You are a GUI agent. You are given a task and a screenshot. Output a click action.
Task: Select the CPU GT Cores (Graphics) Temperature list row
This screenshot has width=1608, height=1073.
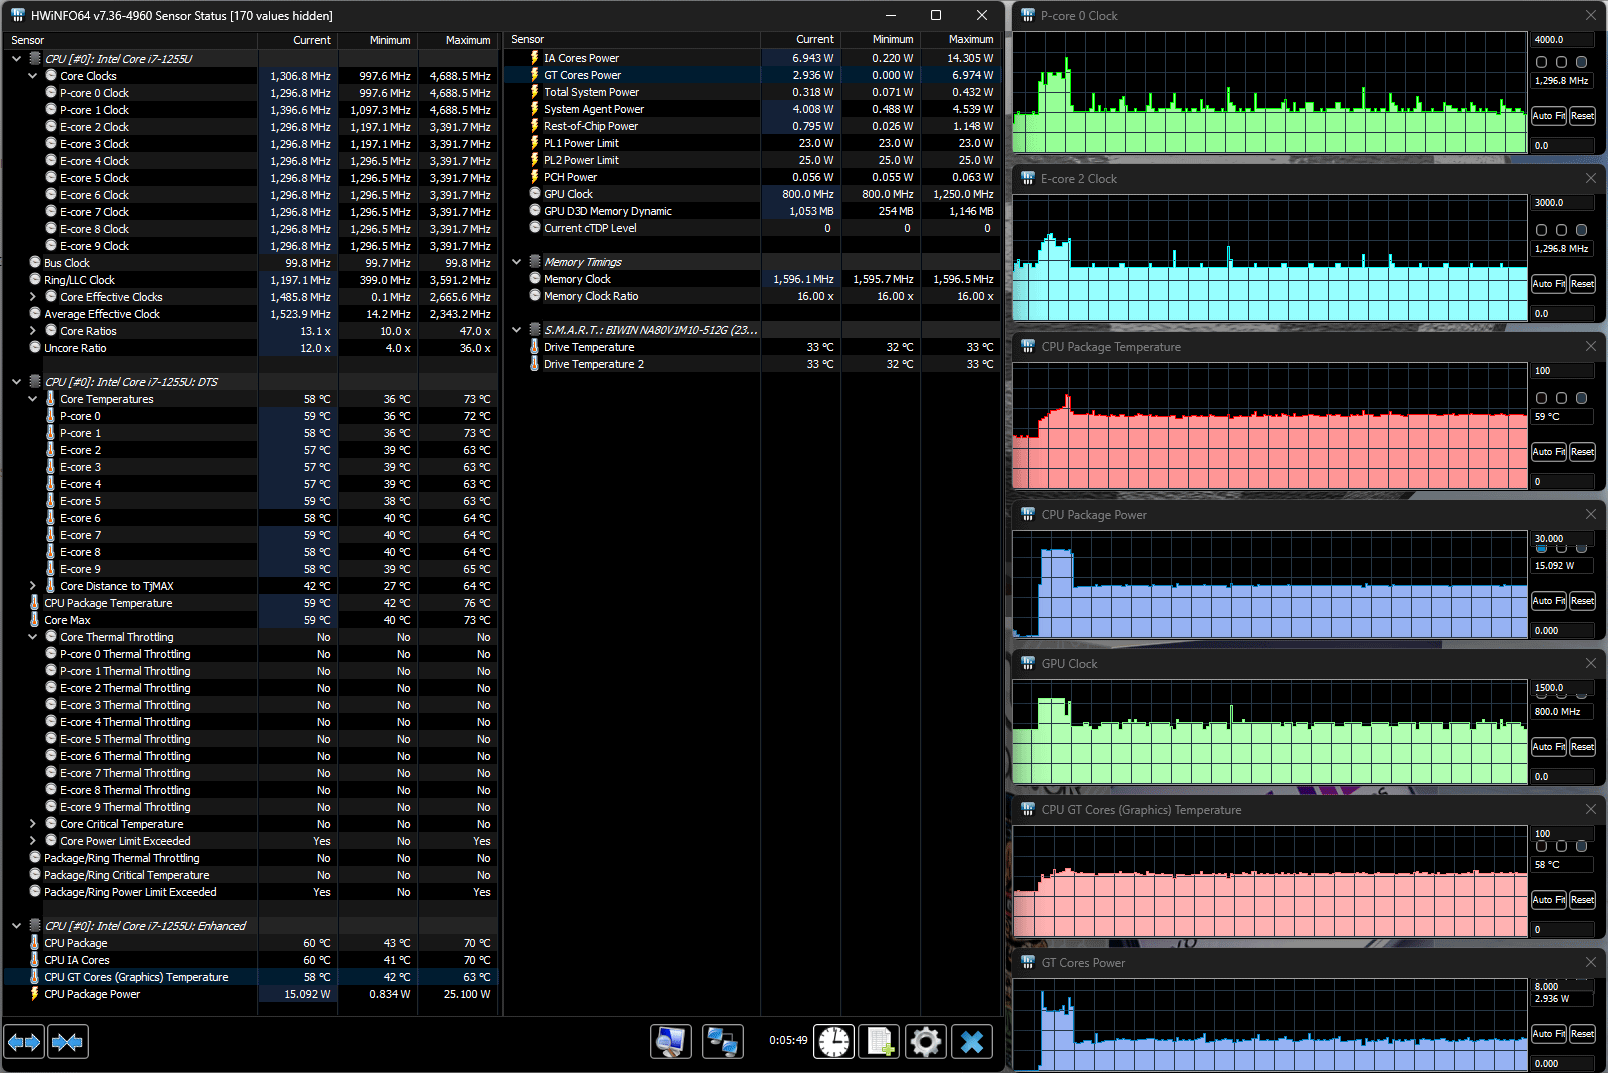point(250,977)
